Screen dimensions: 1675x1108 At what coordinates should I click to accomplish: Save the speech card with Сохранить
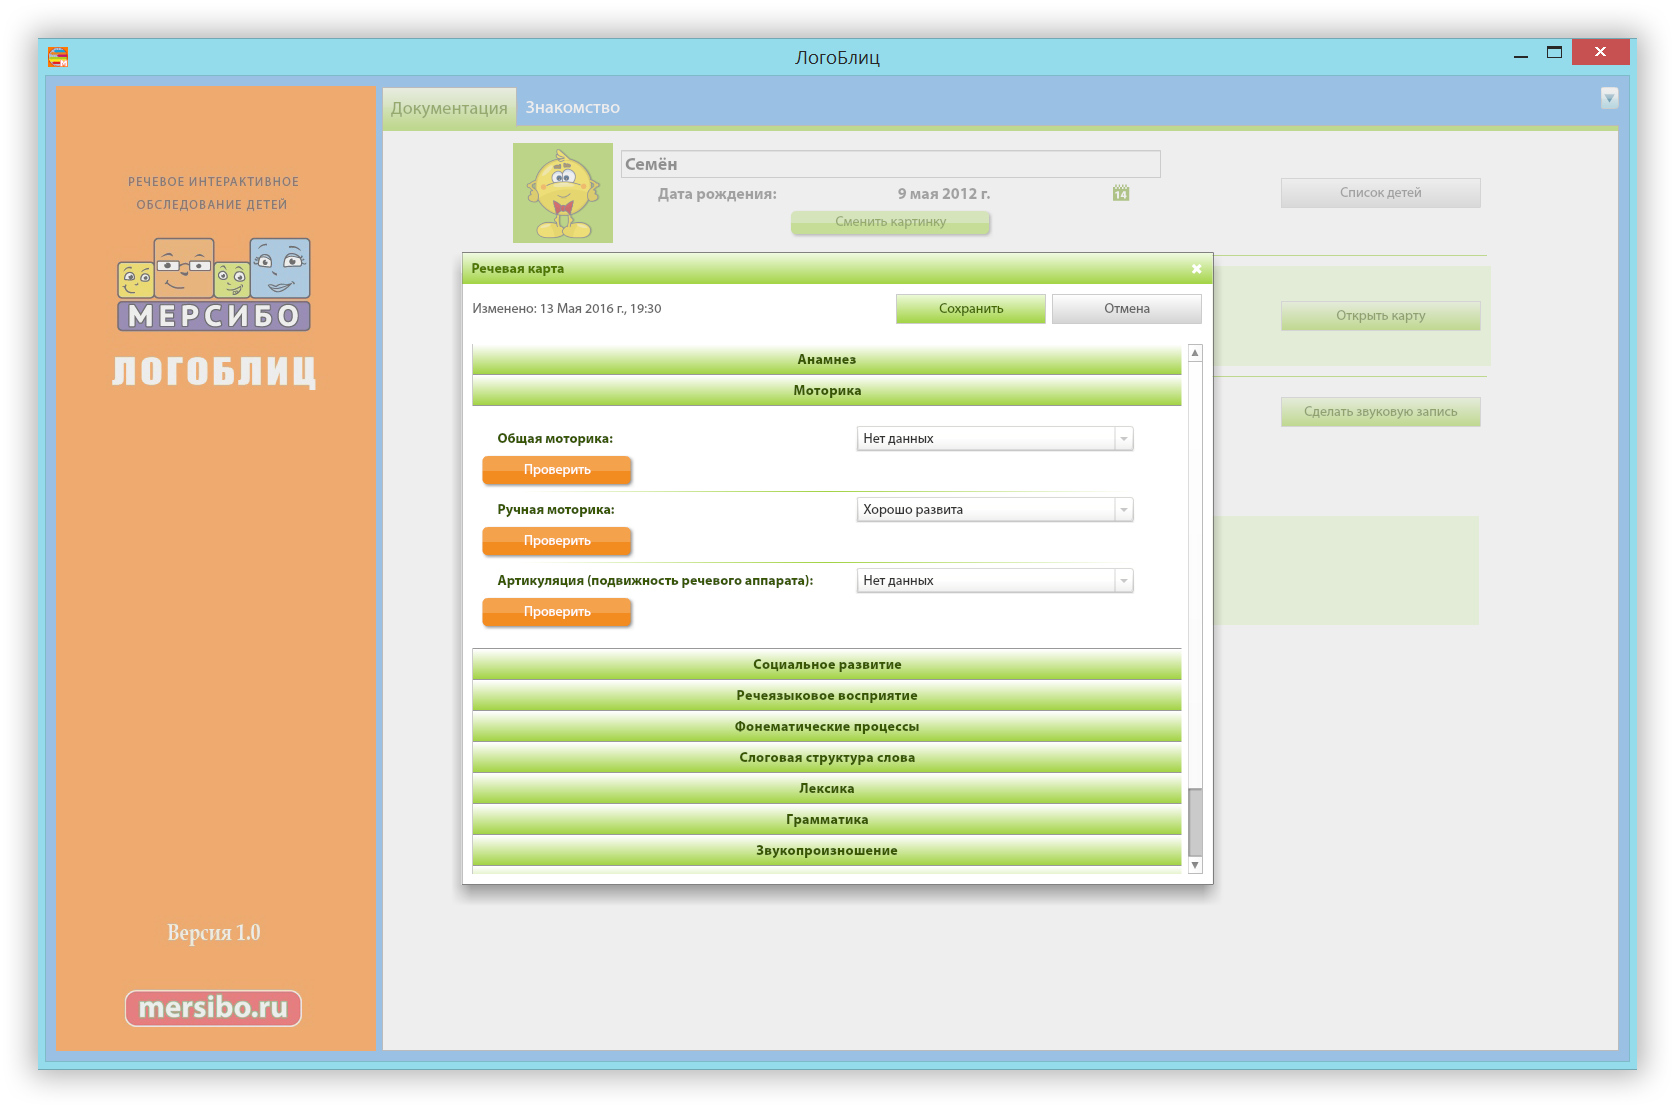[971, 309]
